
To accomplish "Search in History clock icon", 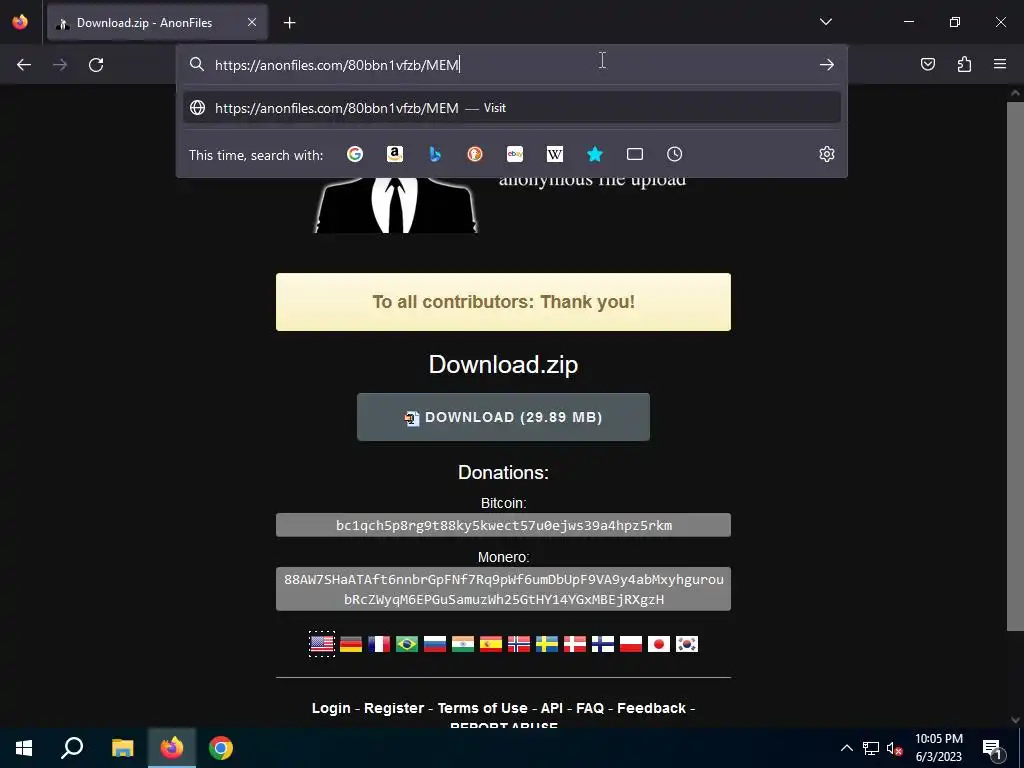I will click(x=675, y=154).
